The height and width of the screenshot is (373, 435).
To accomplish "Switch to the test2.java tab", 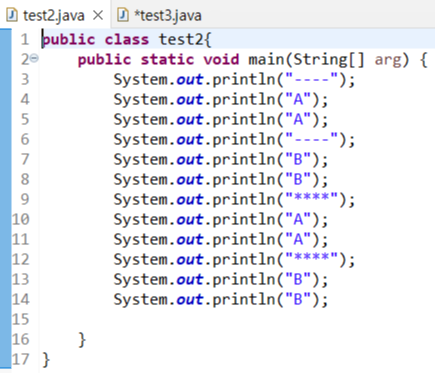I will click(54, 15).
